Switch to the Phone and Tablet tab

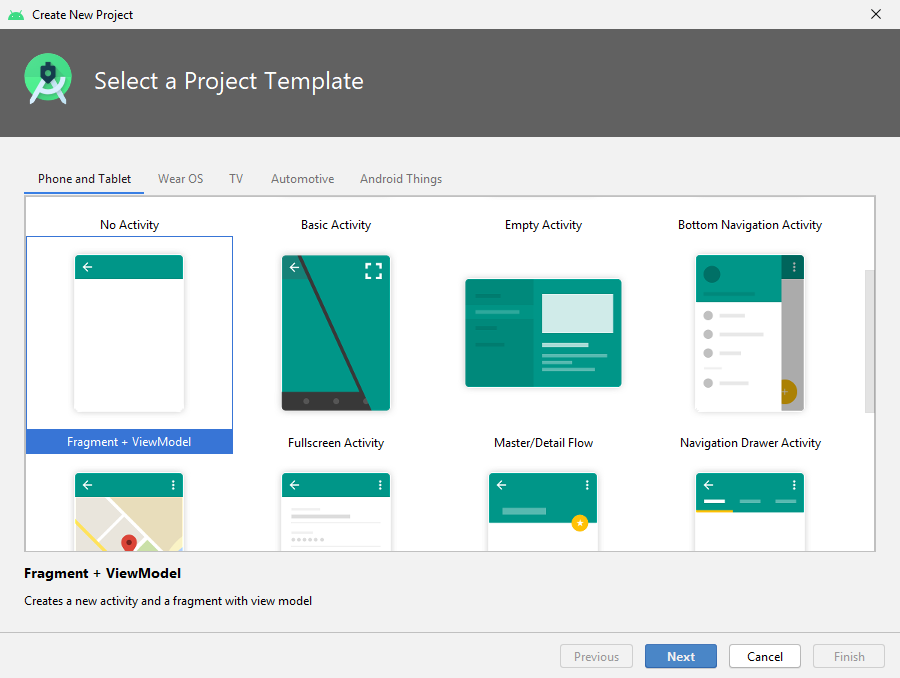pyautogui.click(x=85, y=179)
